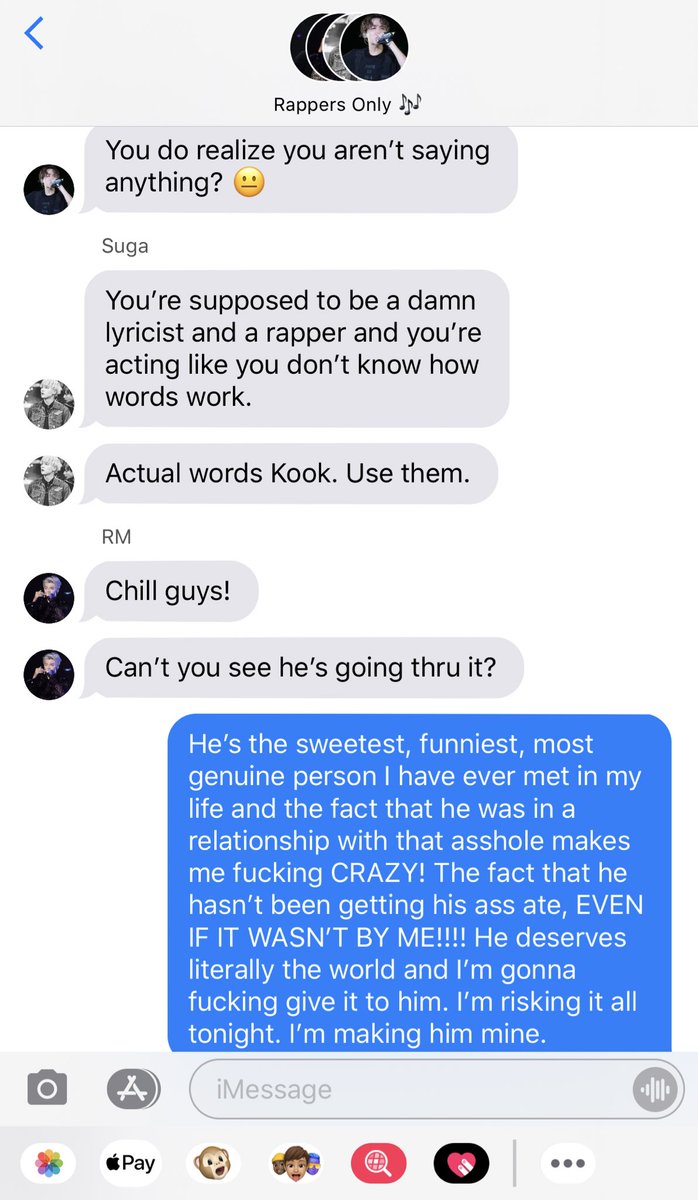Tap the group avatar cluster at top
This screenshot has height=1200, width=698.
tap(349, 47)
